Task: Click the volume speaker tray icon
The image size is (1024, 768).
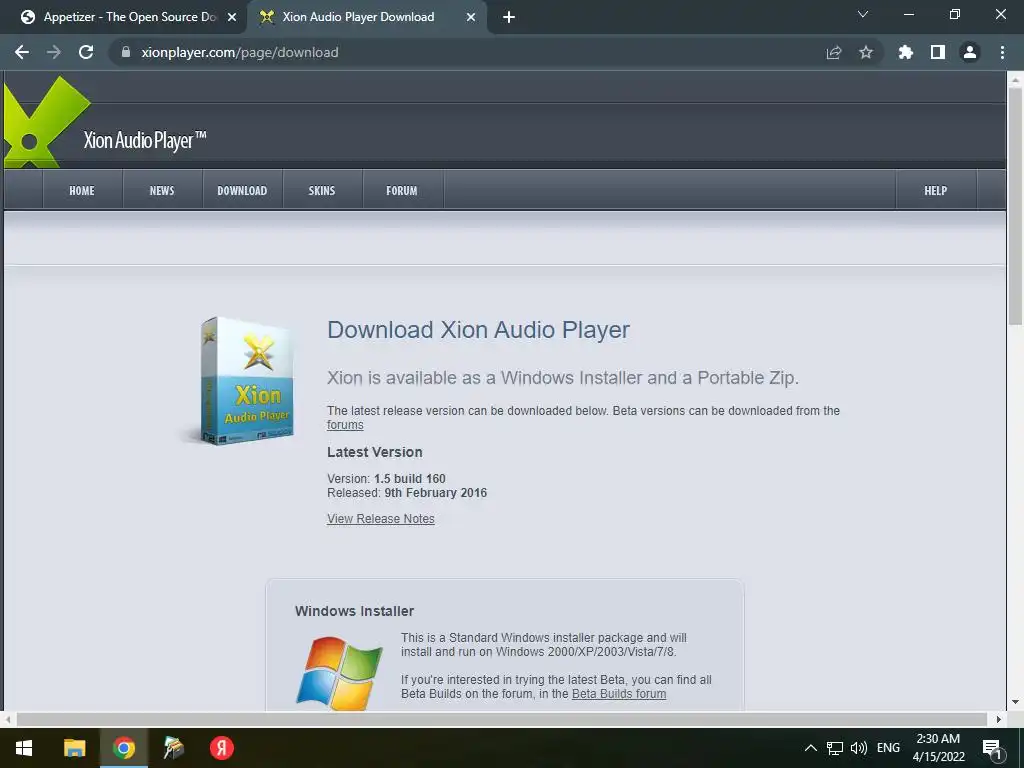Action: tap(859, 748)
